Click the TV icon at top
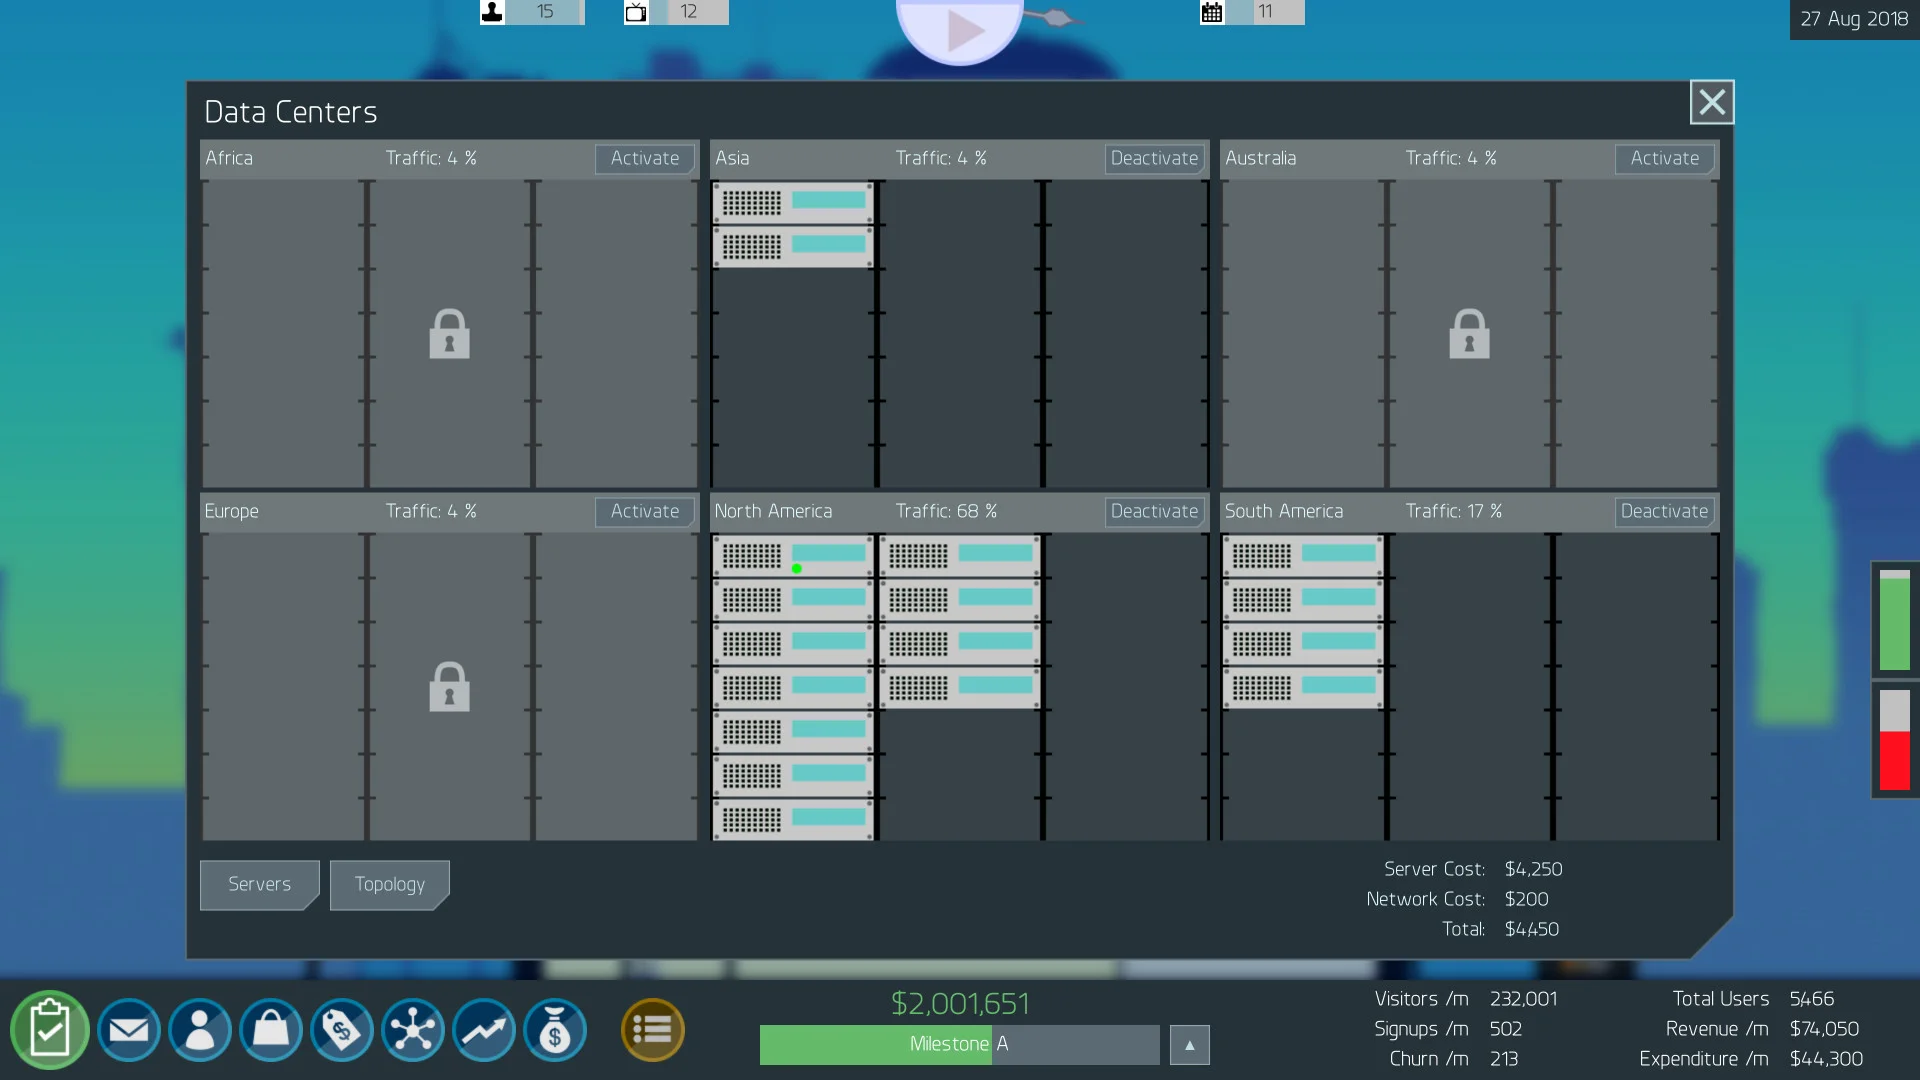 click(636, 12)
